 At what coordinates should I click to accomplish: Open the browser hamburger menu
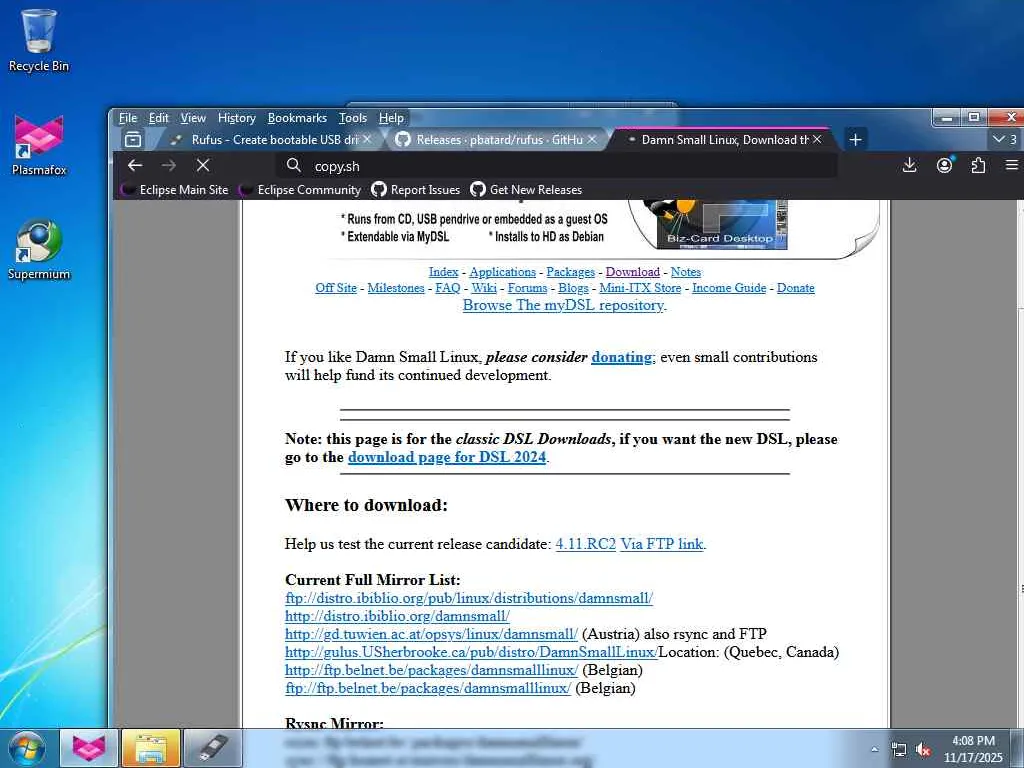(x=1012, y=166)
